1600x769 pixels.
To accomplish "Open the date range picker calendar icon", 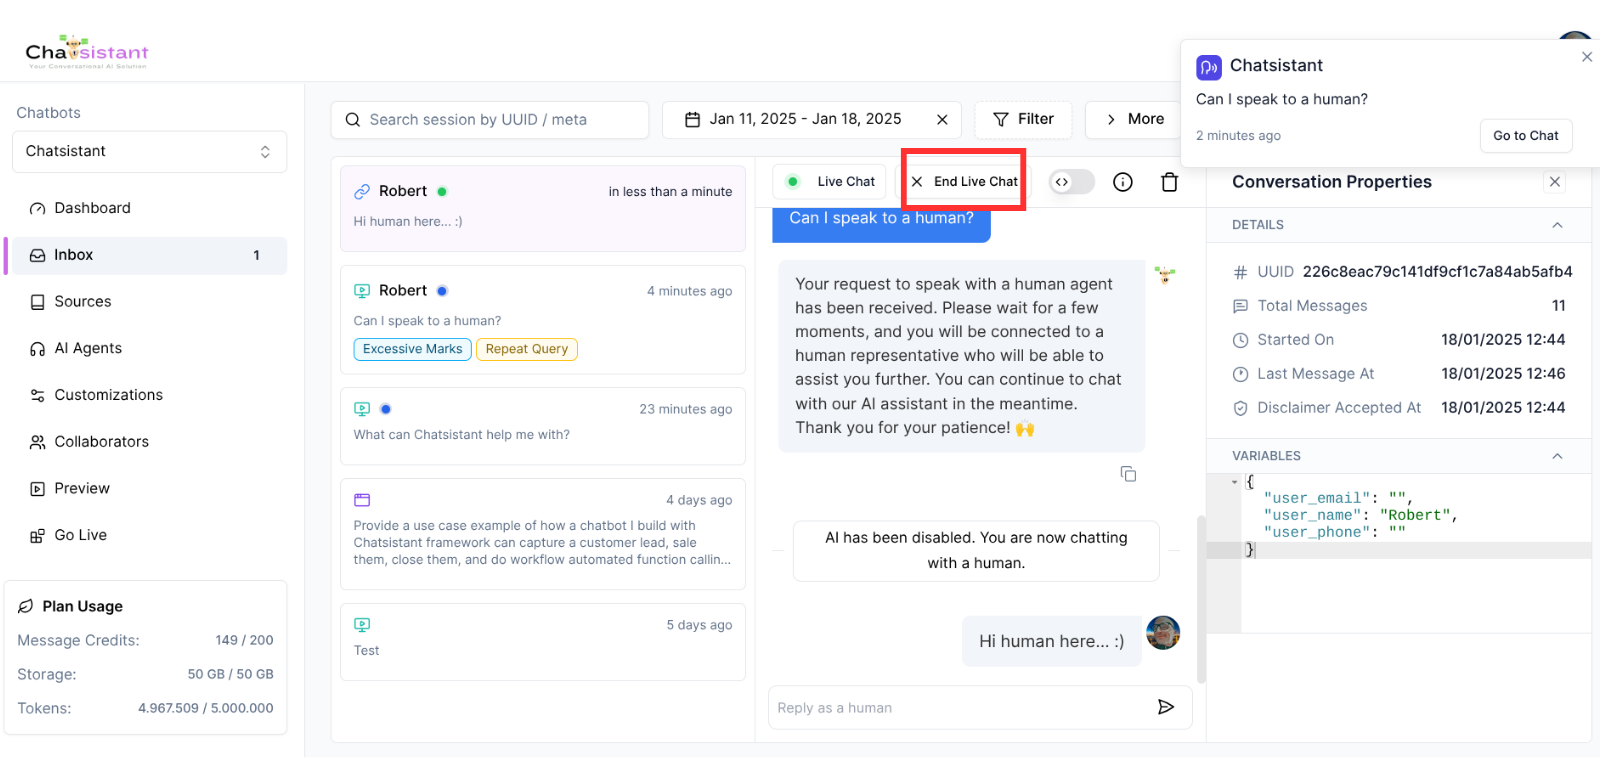I will coord(692,120).
